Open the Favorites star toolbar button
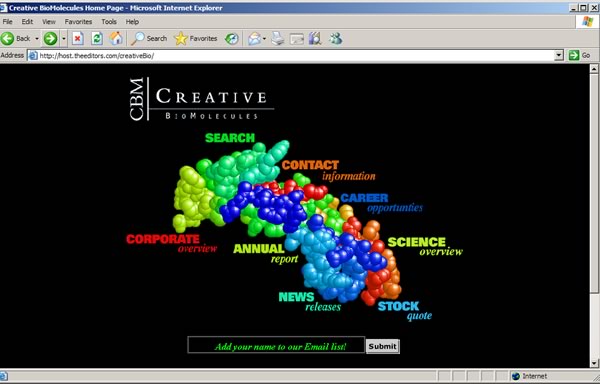This screenshot has height=384, width=600. click(196, 38)
